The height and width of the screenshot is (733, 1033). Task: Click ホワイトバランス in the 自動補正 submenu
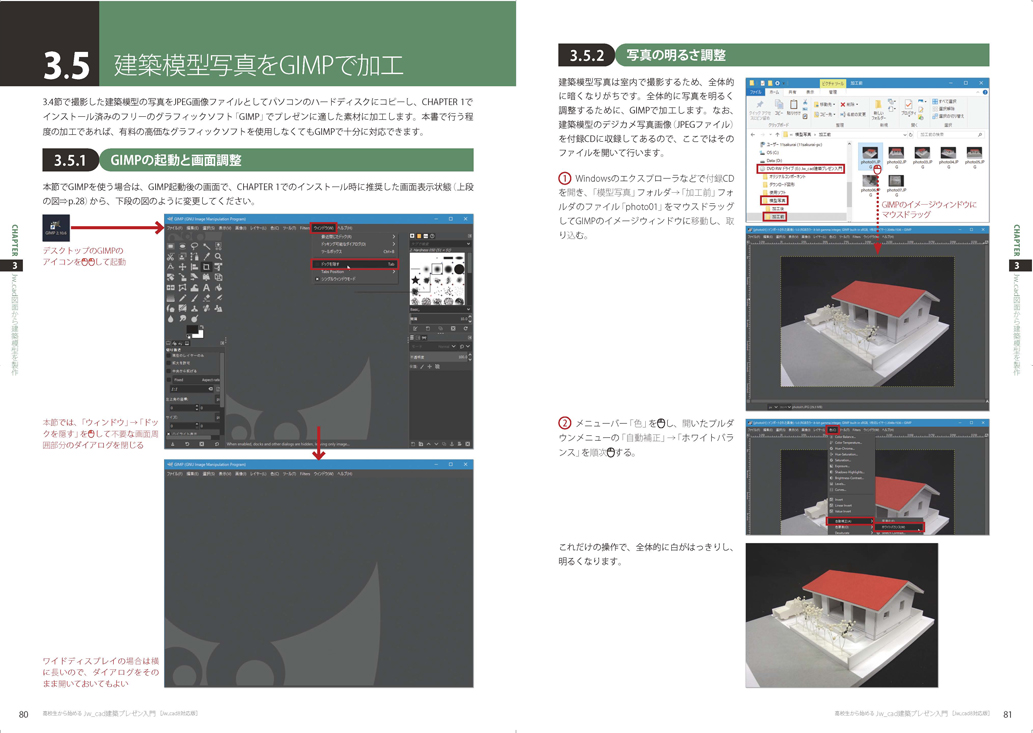tap(899, 527)
